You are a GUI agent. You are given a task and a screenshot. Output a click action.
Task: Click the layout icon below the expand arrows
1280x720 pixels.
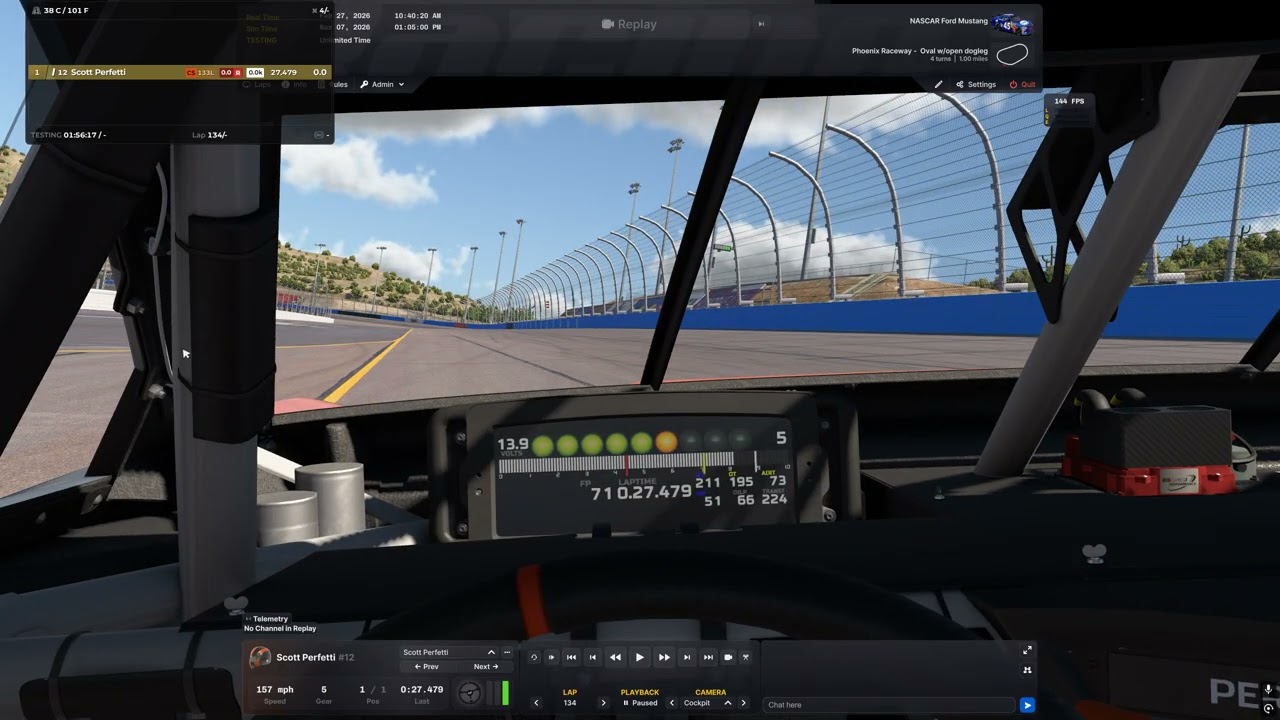pos(1027,670)
